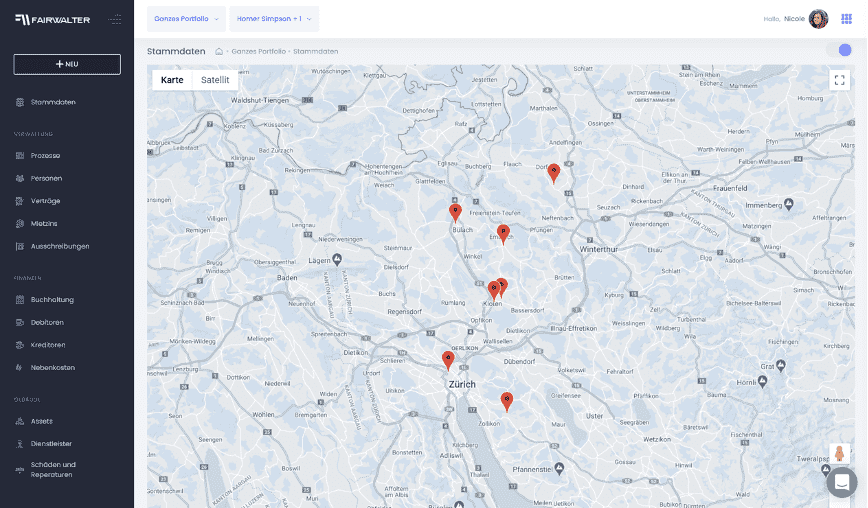The image size is (868, 508).
Task: Open the apps grid icon
Action: 846,19
